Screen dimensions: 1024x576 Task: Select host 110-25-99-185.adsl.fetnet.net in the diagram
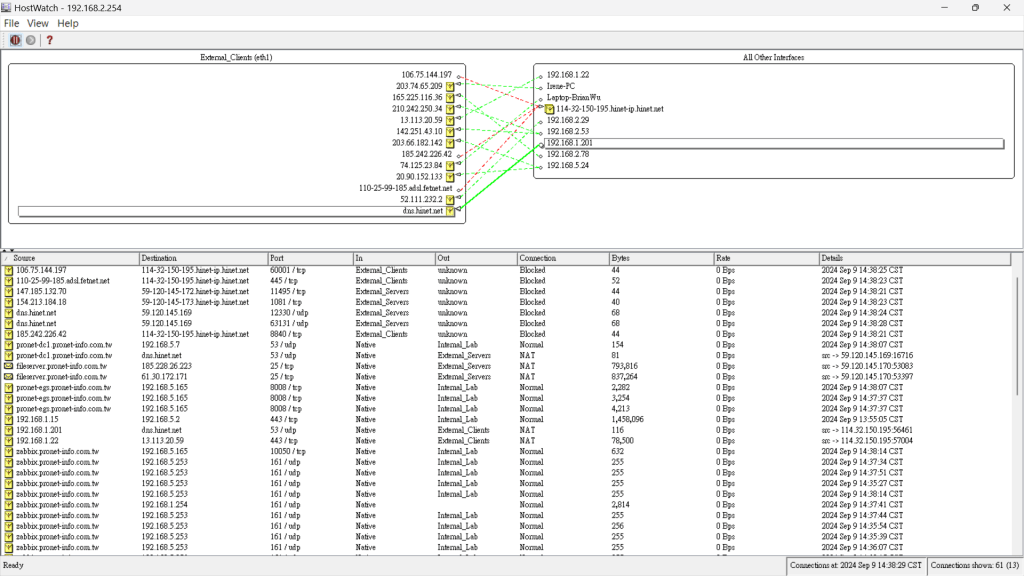pos(406,188)
